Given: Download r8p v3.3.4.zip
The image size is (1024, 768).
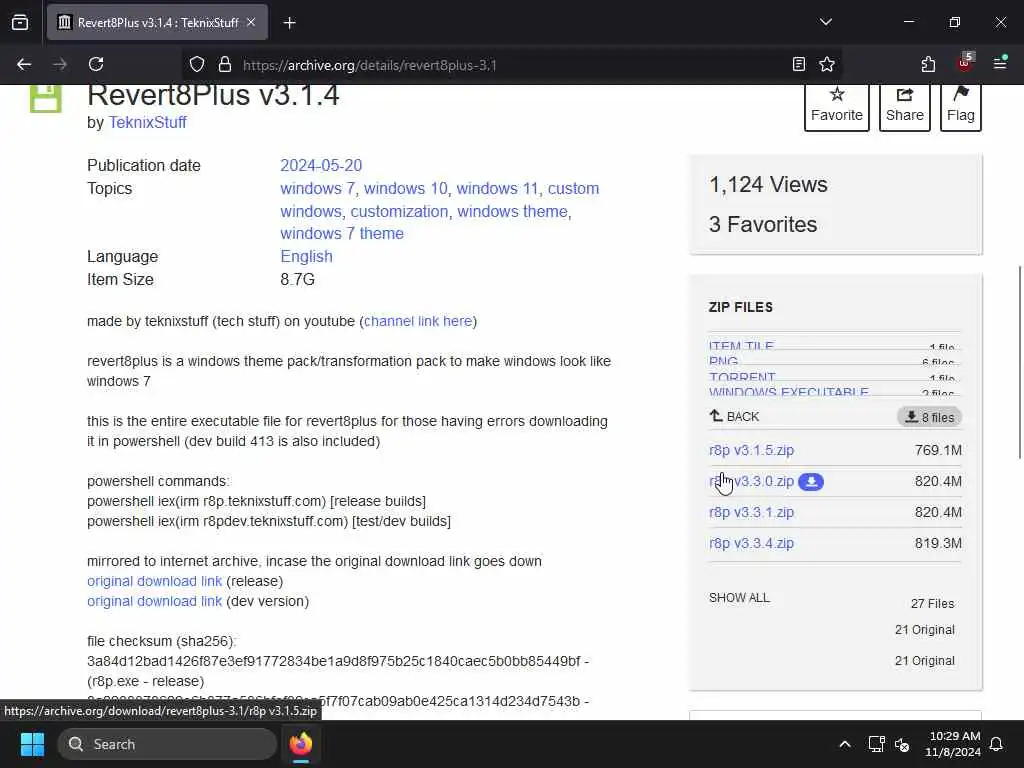Looking at the screenshot, I should click(x=751, y=543).
